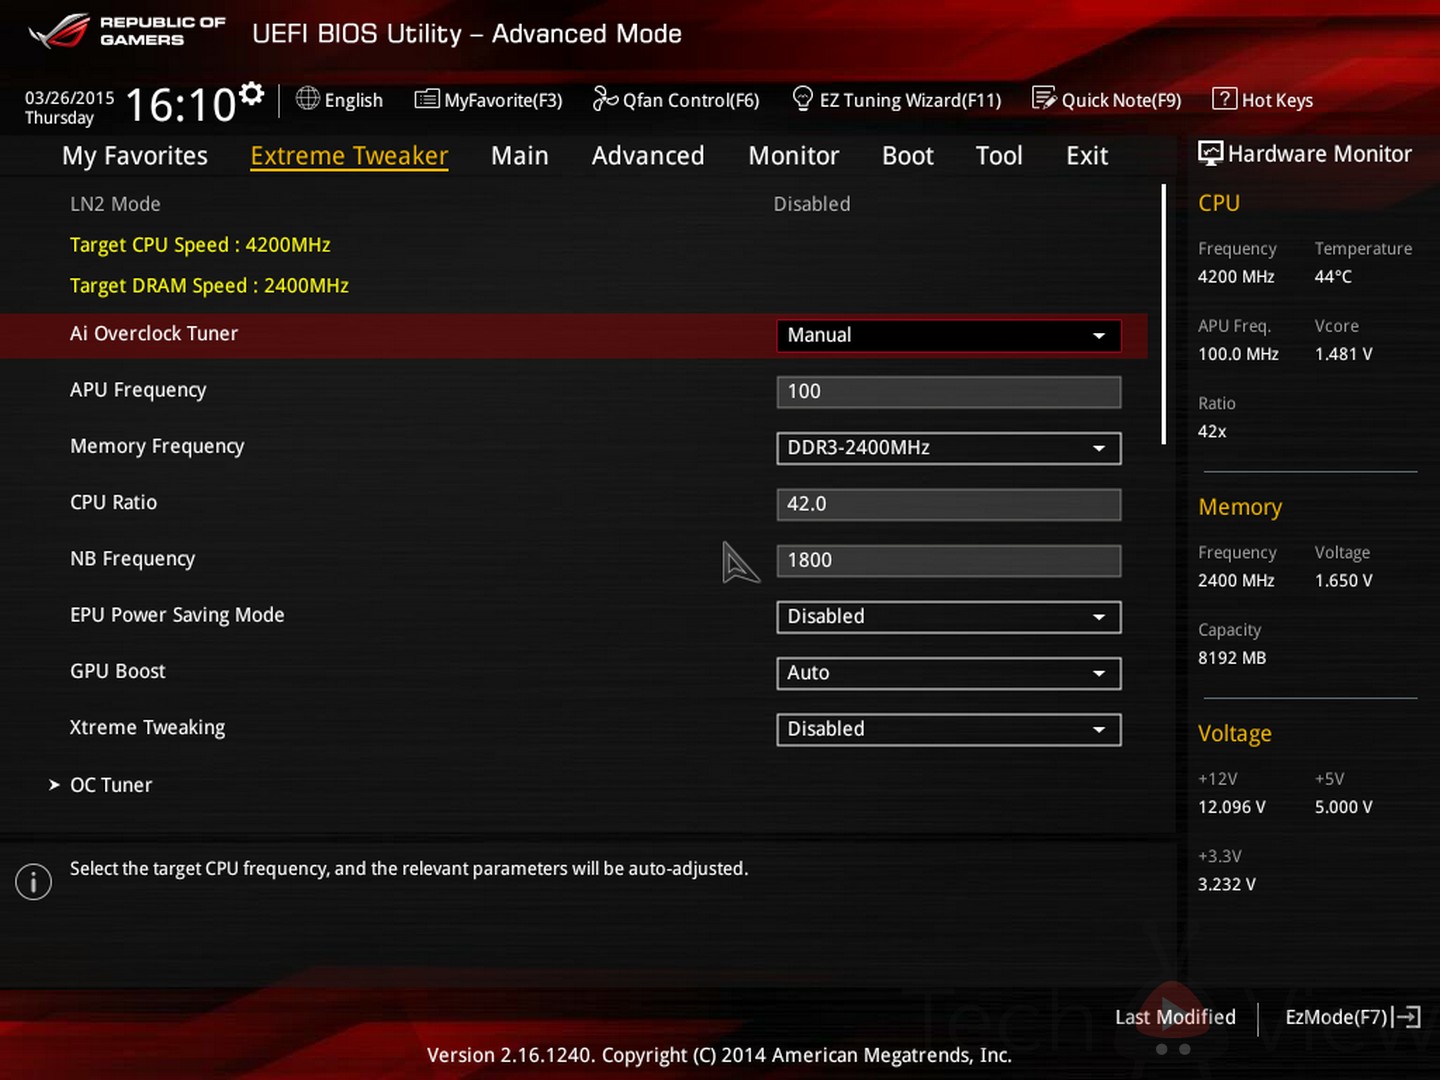Click the Last Modified button
Screen dimensions: 1440x1080
(x=1175, y=1017)
